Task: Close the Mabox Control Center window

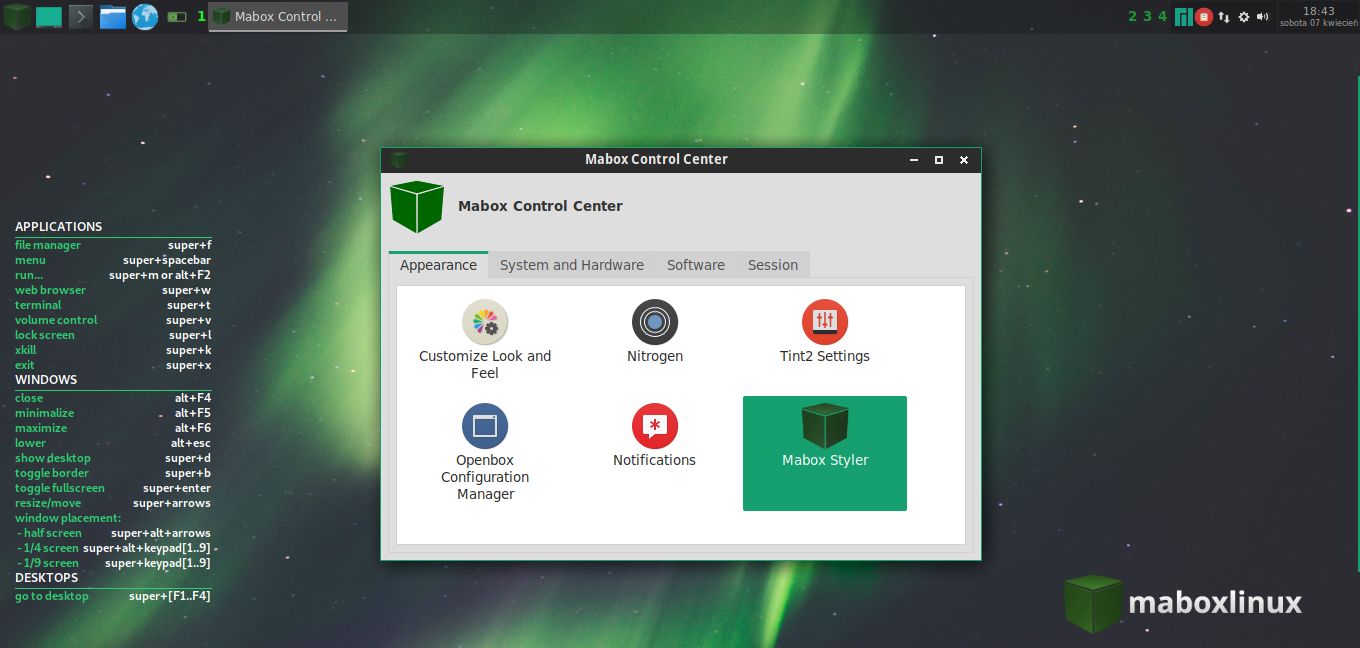Action: pos(964,160)
